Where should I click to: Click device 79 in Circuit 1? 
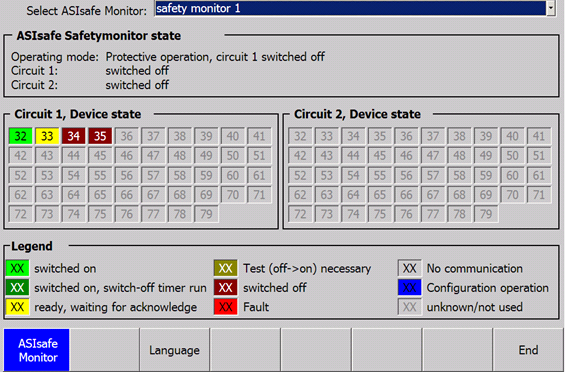click(206, 214)
